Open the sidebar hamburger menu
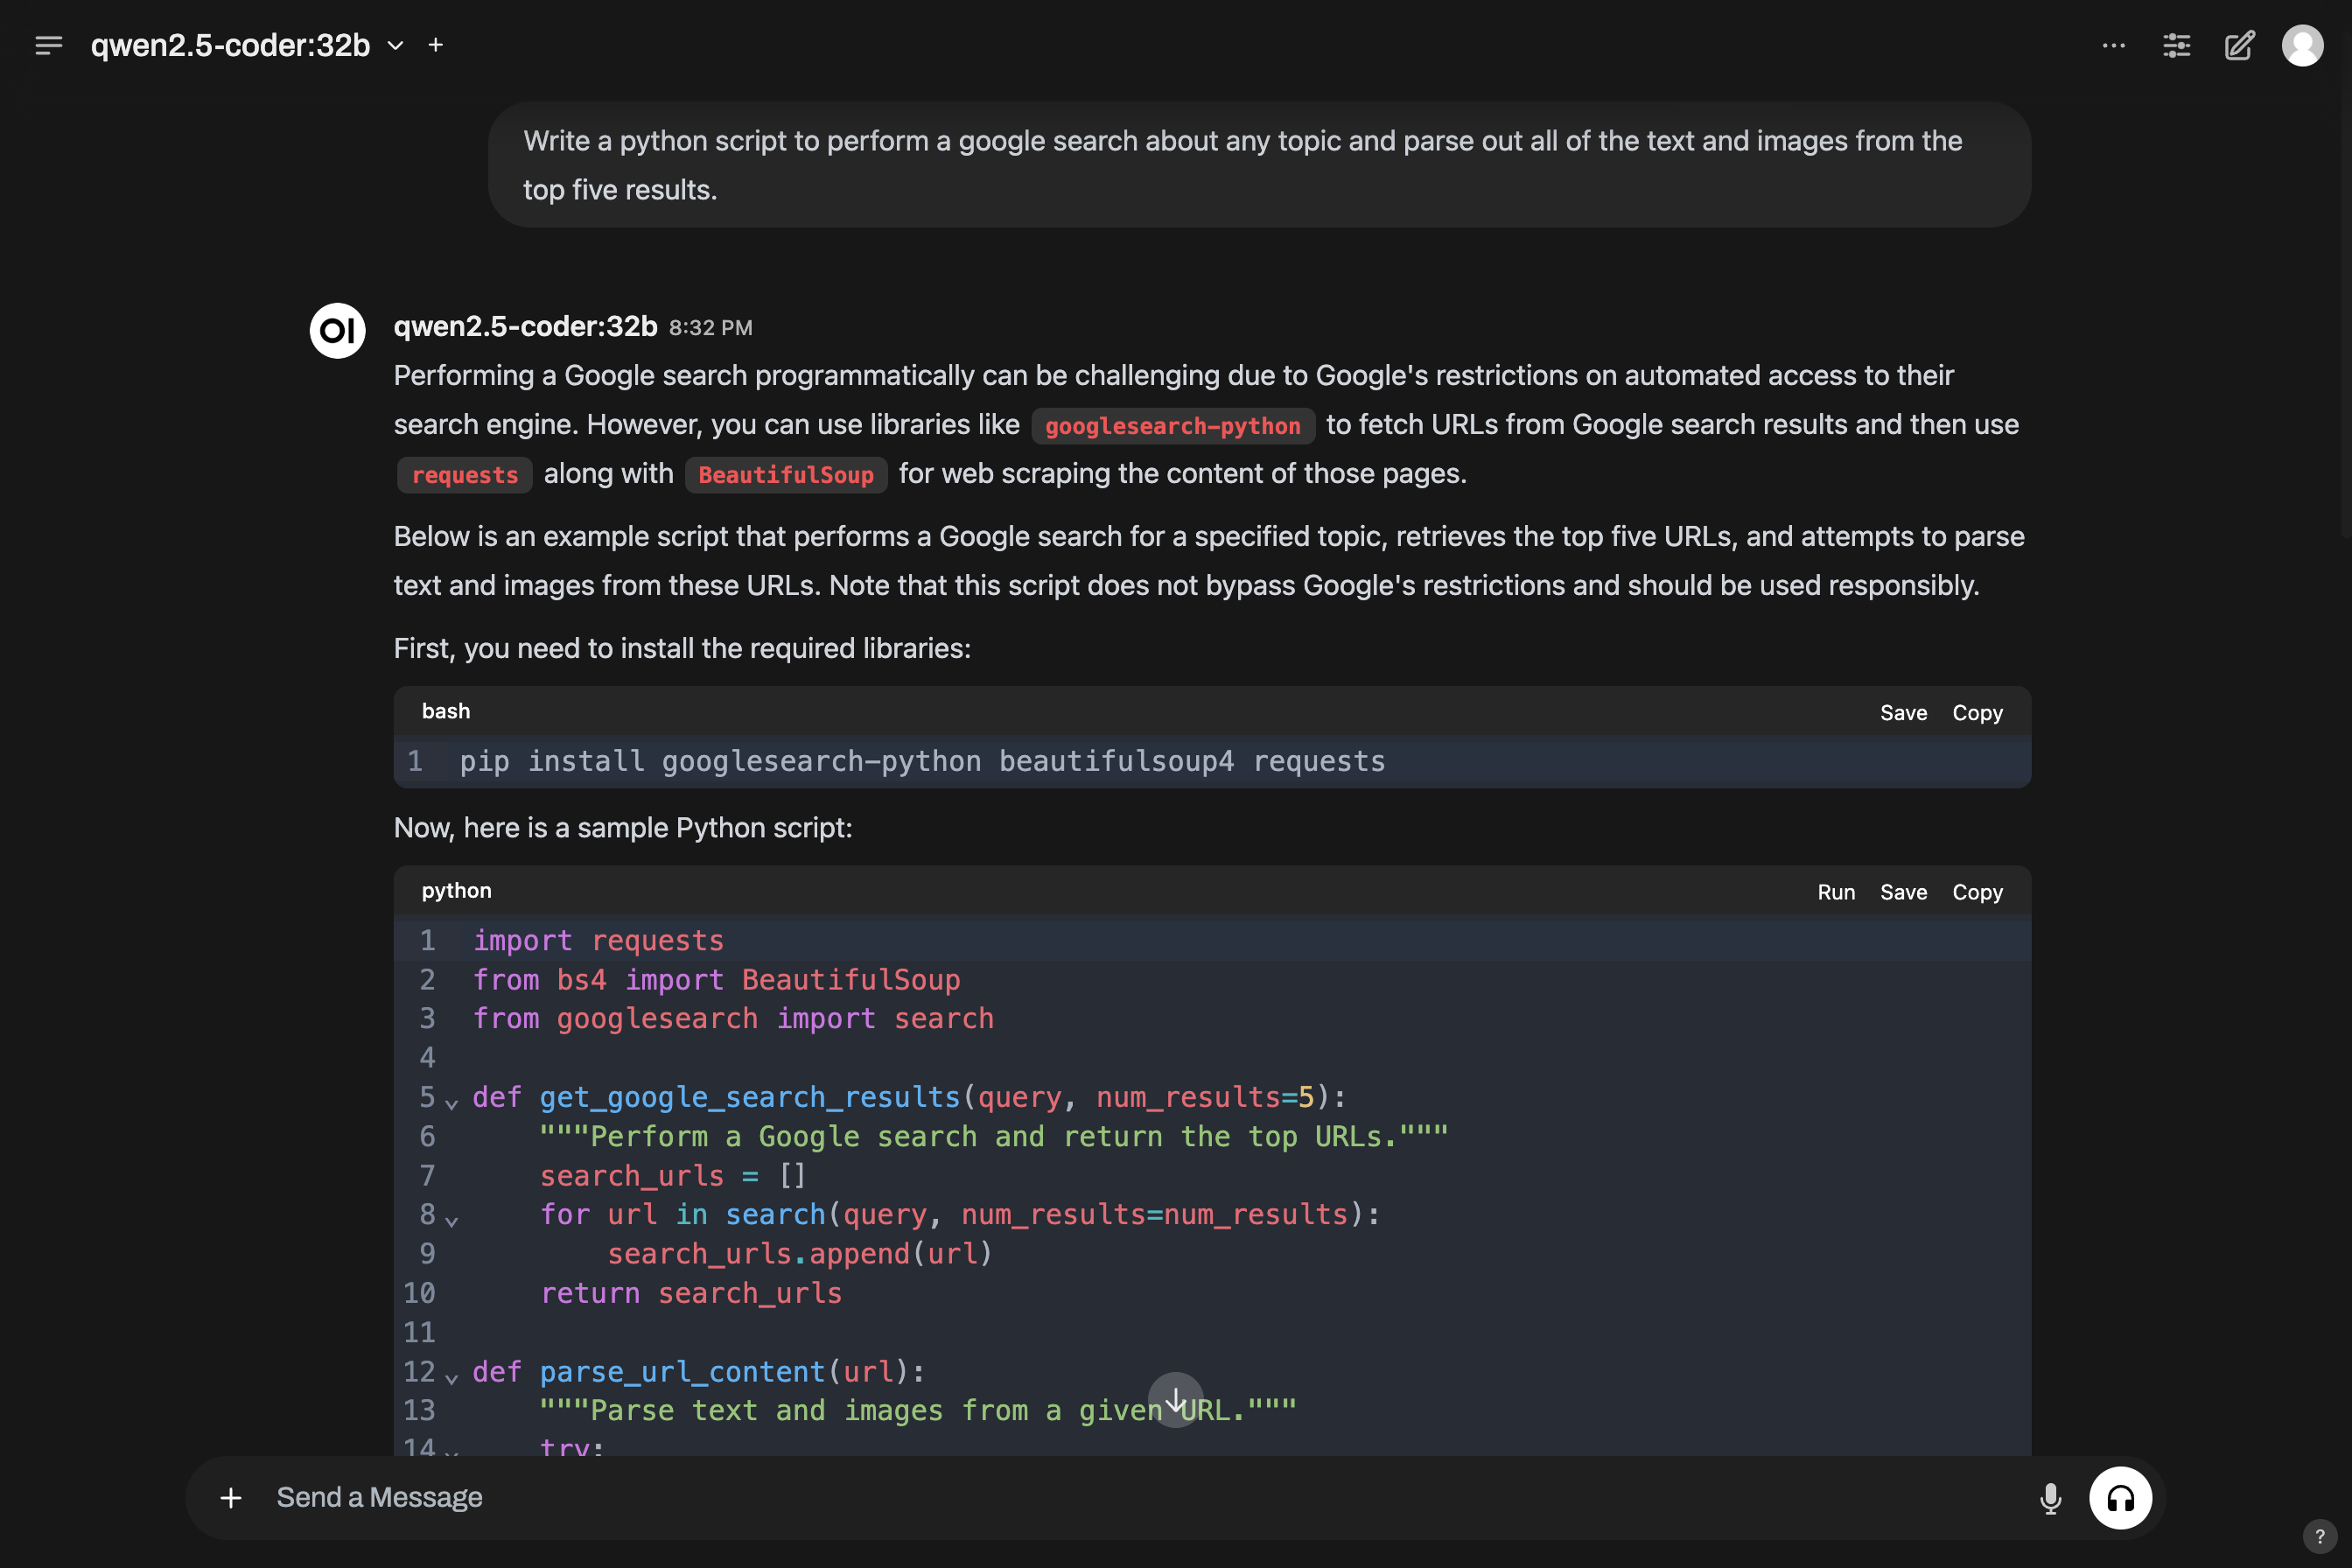This screenshot has width=2352, height=1568. point(48,45)
